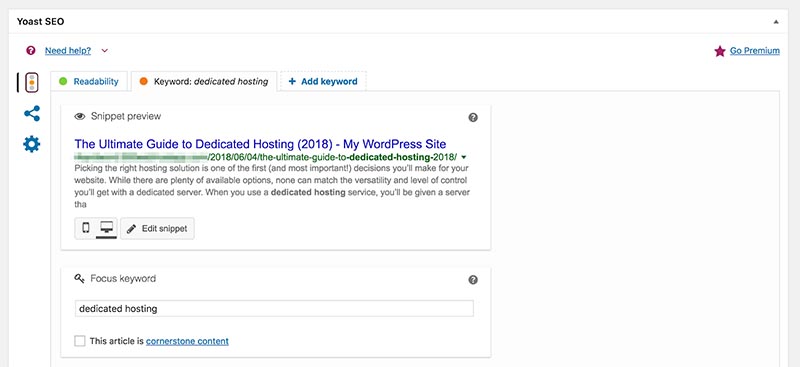Click the green snippet URL slug
Image resolution: width=800 pixels, height=367 pixels.
(333, 157)
